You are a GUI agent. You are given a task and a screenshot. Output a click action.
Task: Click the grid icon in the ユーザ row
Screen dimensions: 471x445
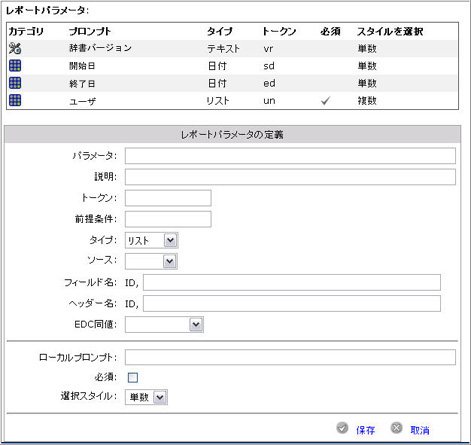15,100
